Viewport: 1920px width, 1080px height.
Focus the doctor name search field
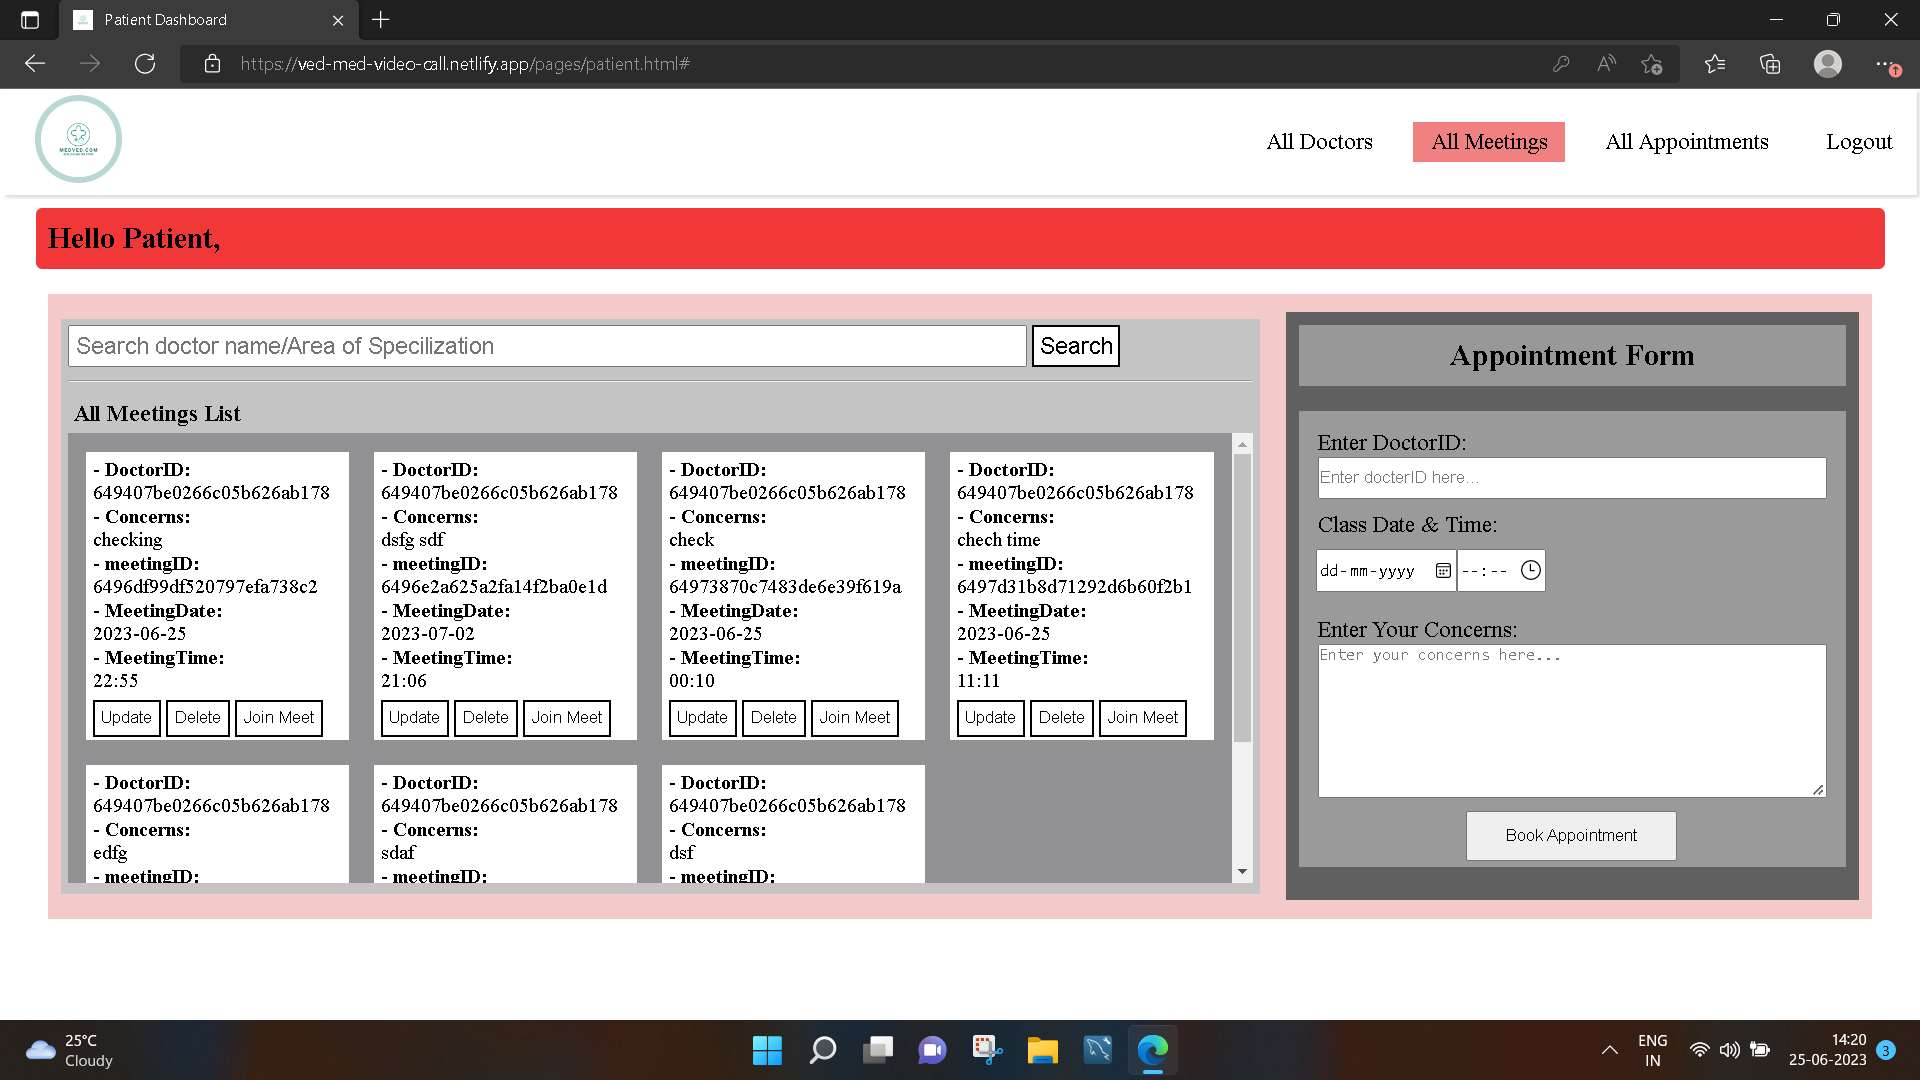(547, 346)
